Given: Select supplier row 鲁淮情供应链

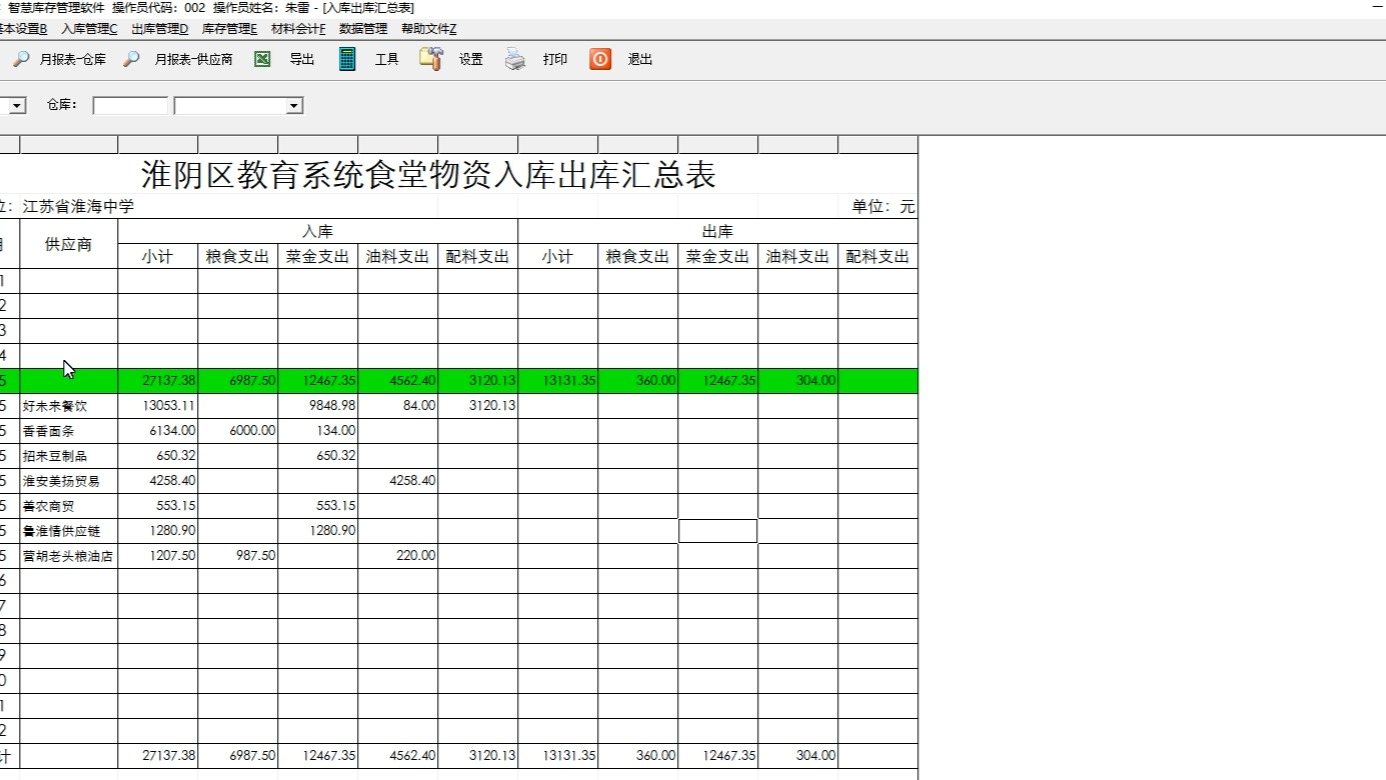Looking at the screenshot, I should [62, 531].
